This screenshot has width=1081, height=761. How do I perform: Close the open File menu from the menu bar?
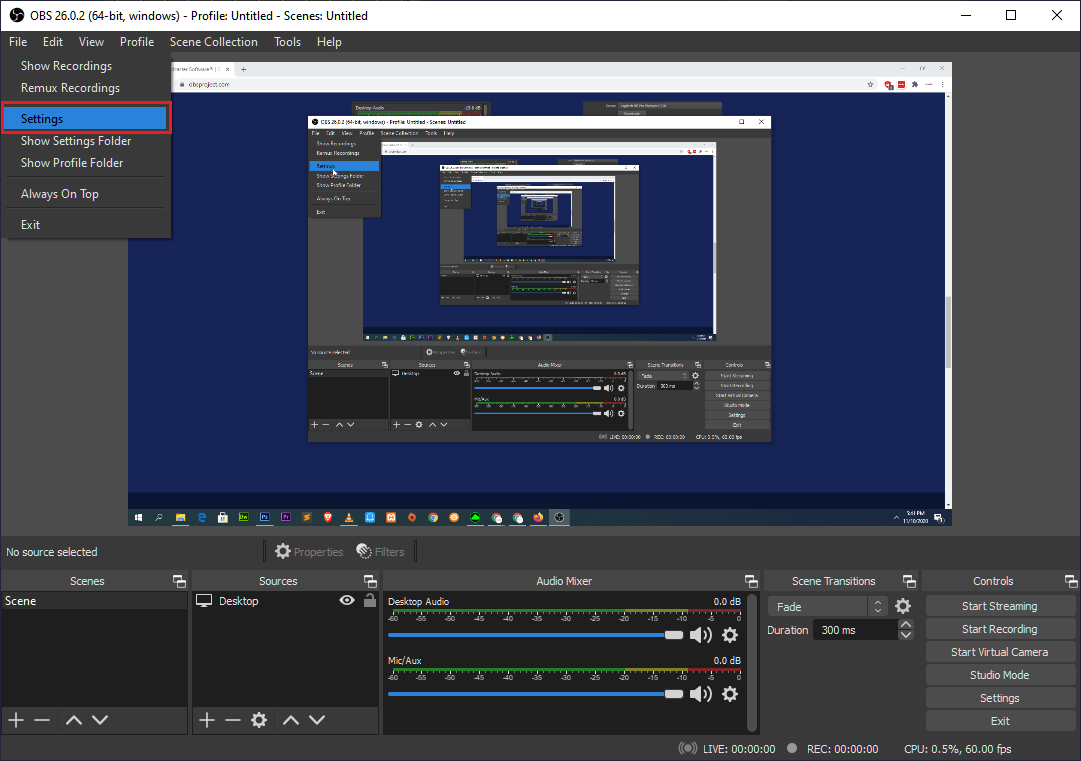[x=18, y=41]
